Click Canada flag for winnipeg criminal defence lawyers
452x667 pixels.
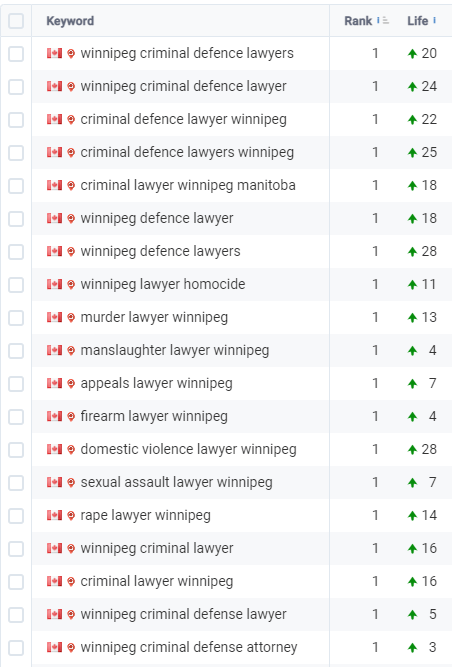54,53
